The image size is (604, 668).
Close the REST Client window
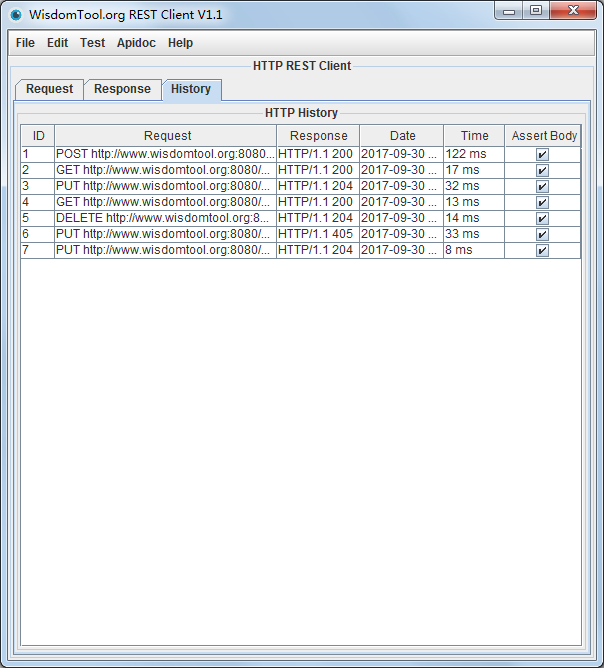coord(573,11)
